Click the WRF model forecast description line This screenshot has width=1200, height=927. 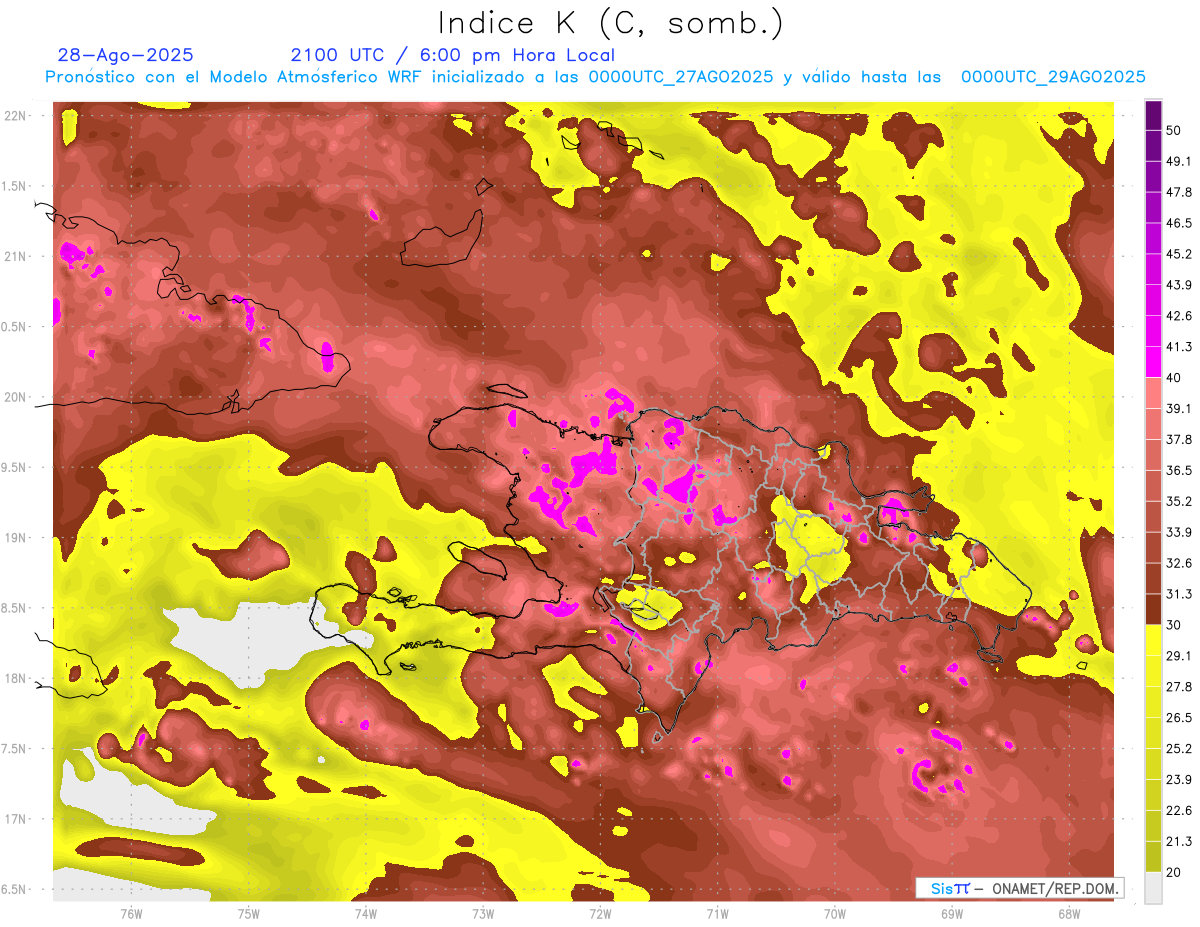point(595,77)
